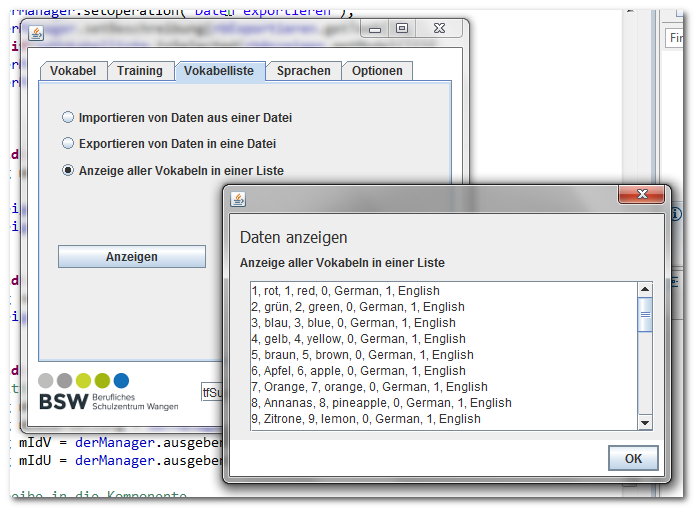The image size is (694, 508).
Task: Select row '8, Annanas, 8, pineapple'
Action: tap(444, 403)
